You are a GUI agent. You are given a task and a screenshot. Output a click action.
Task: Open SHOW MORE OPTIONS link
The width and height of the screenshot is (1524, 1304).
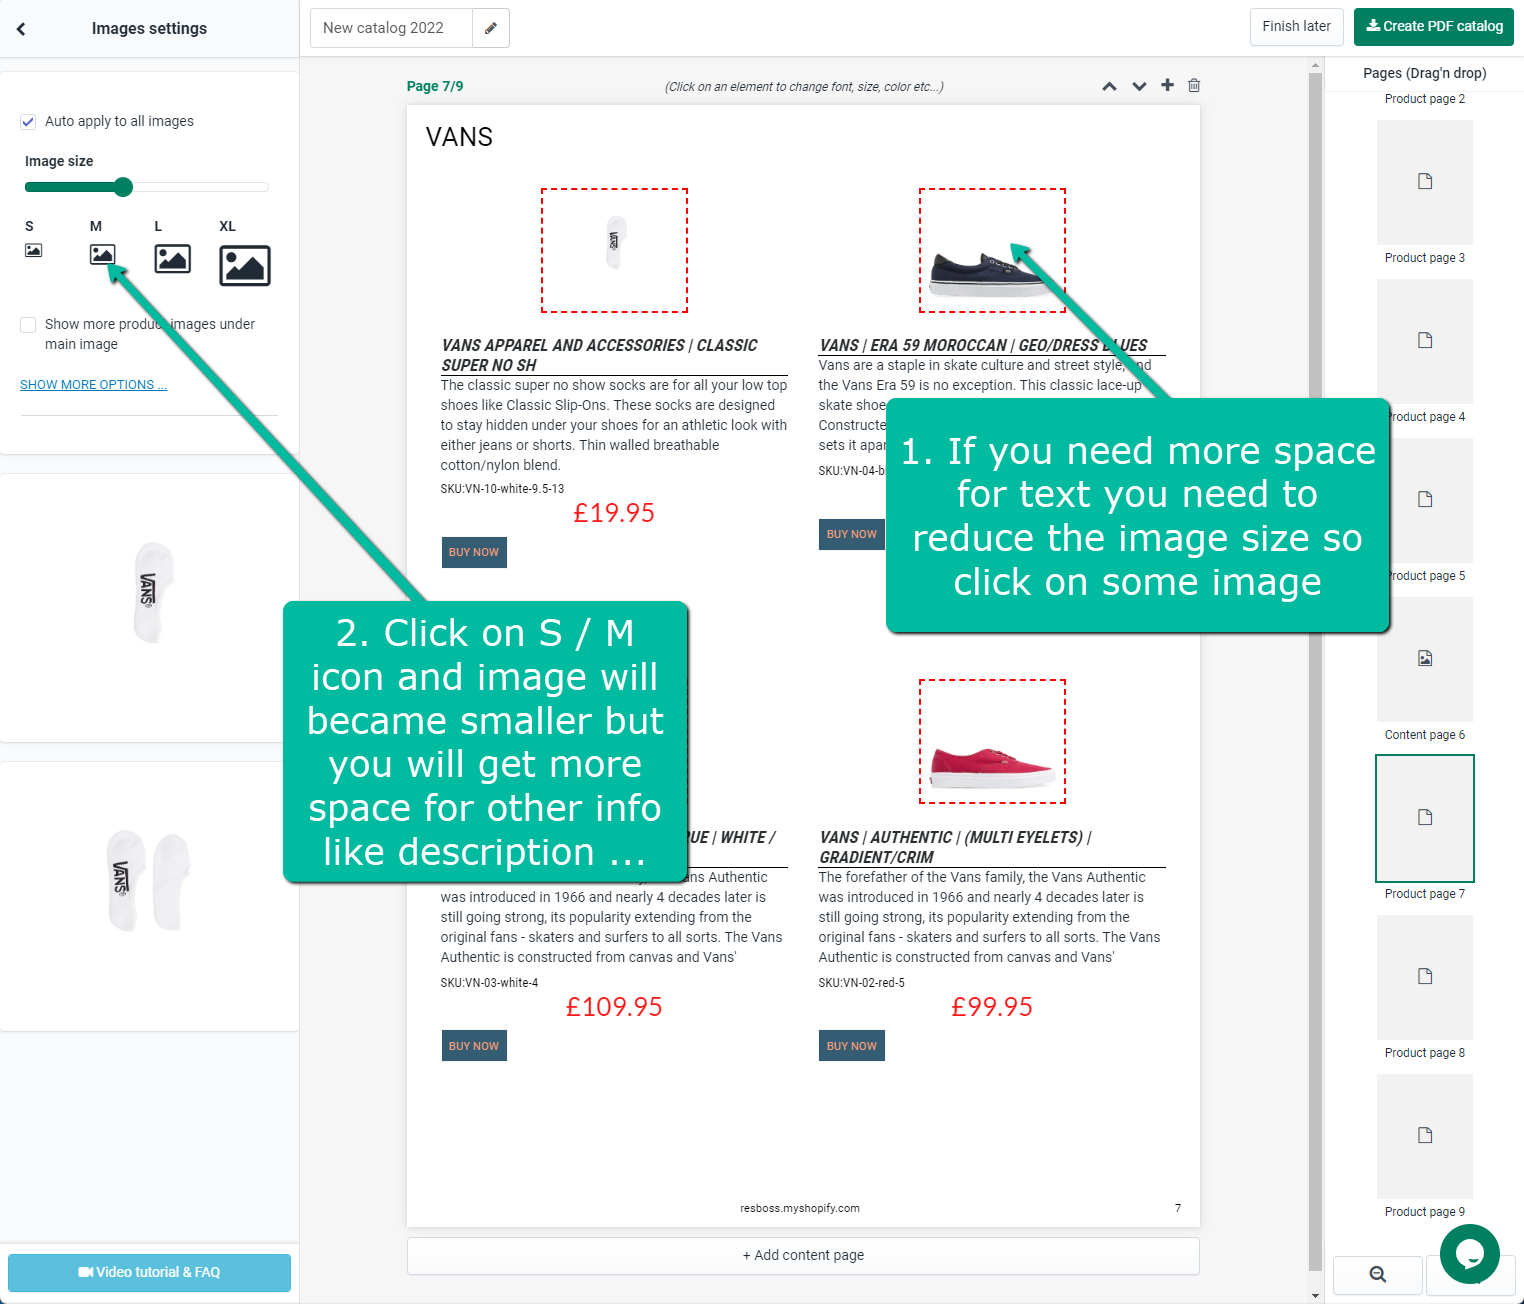pos(93,385)
